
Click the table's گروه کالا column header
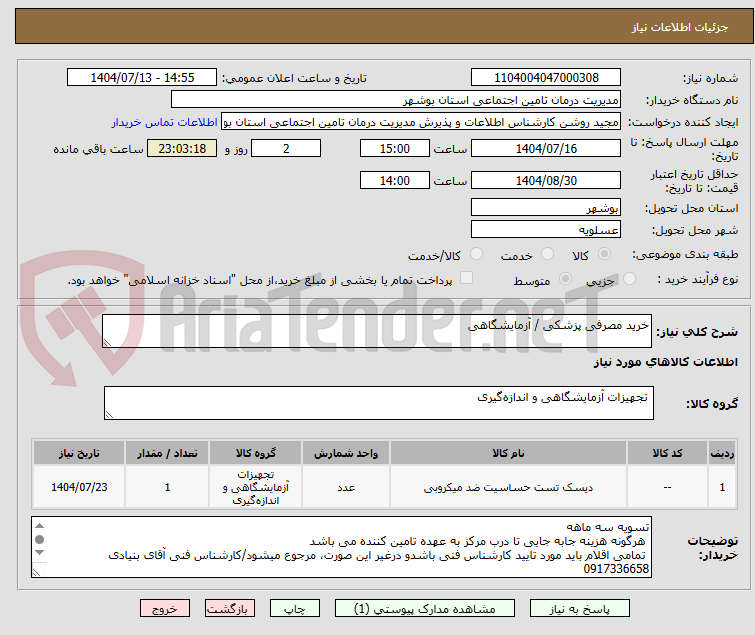[256, 453]
